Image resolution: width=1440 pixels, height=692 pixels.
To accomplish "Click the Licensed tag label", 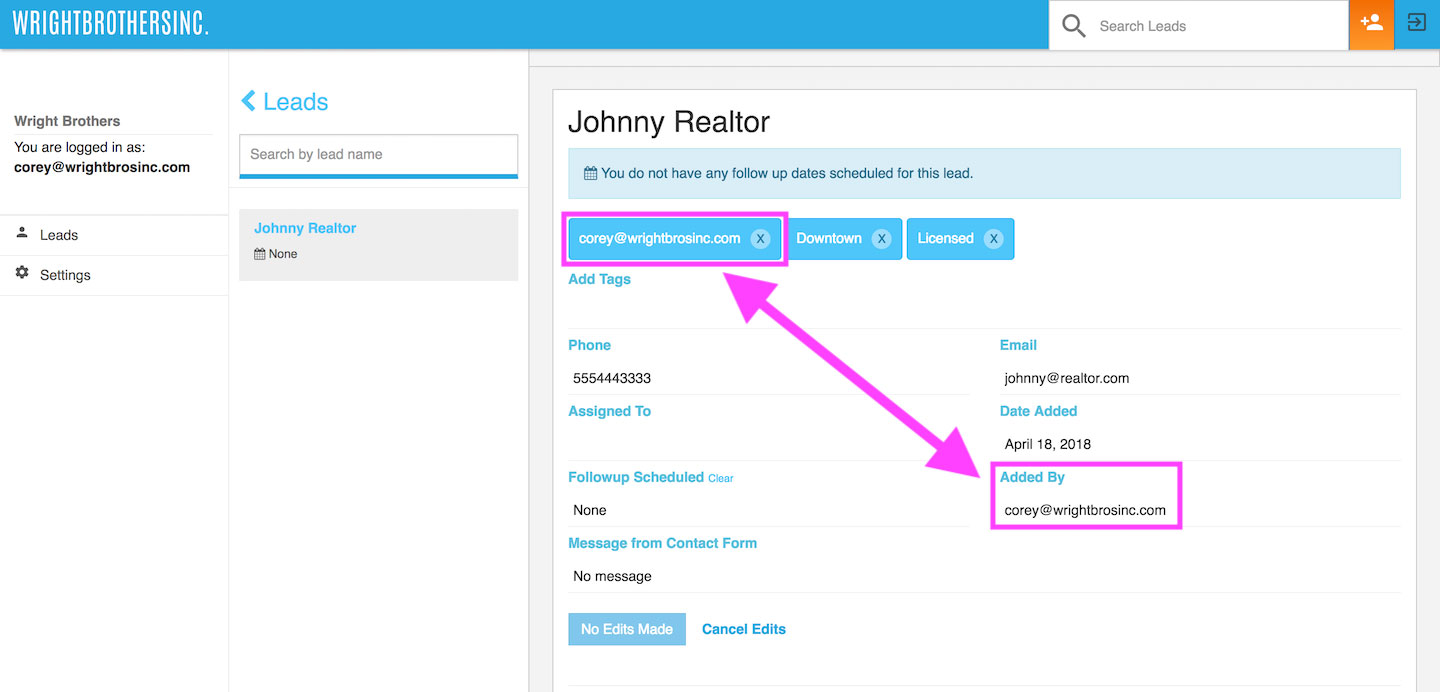I will click(945, 239).
